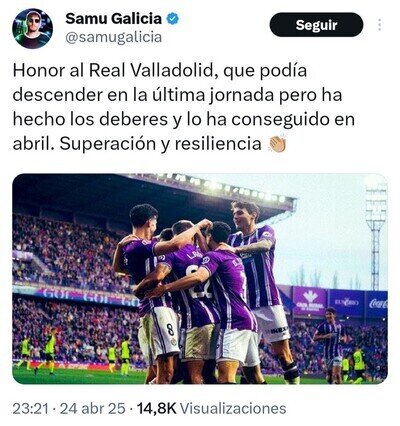This screenshot has width=400, height=426.
Task: Click the Seguir follow button
Action: (316, 25)
